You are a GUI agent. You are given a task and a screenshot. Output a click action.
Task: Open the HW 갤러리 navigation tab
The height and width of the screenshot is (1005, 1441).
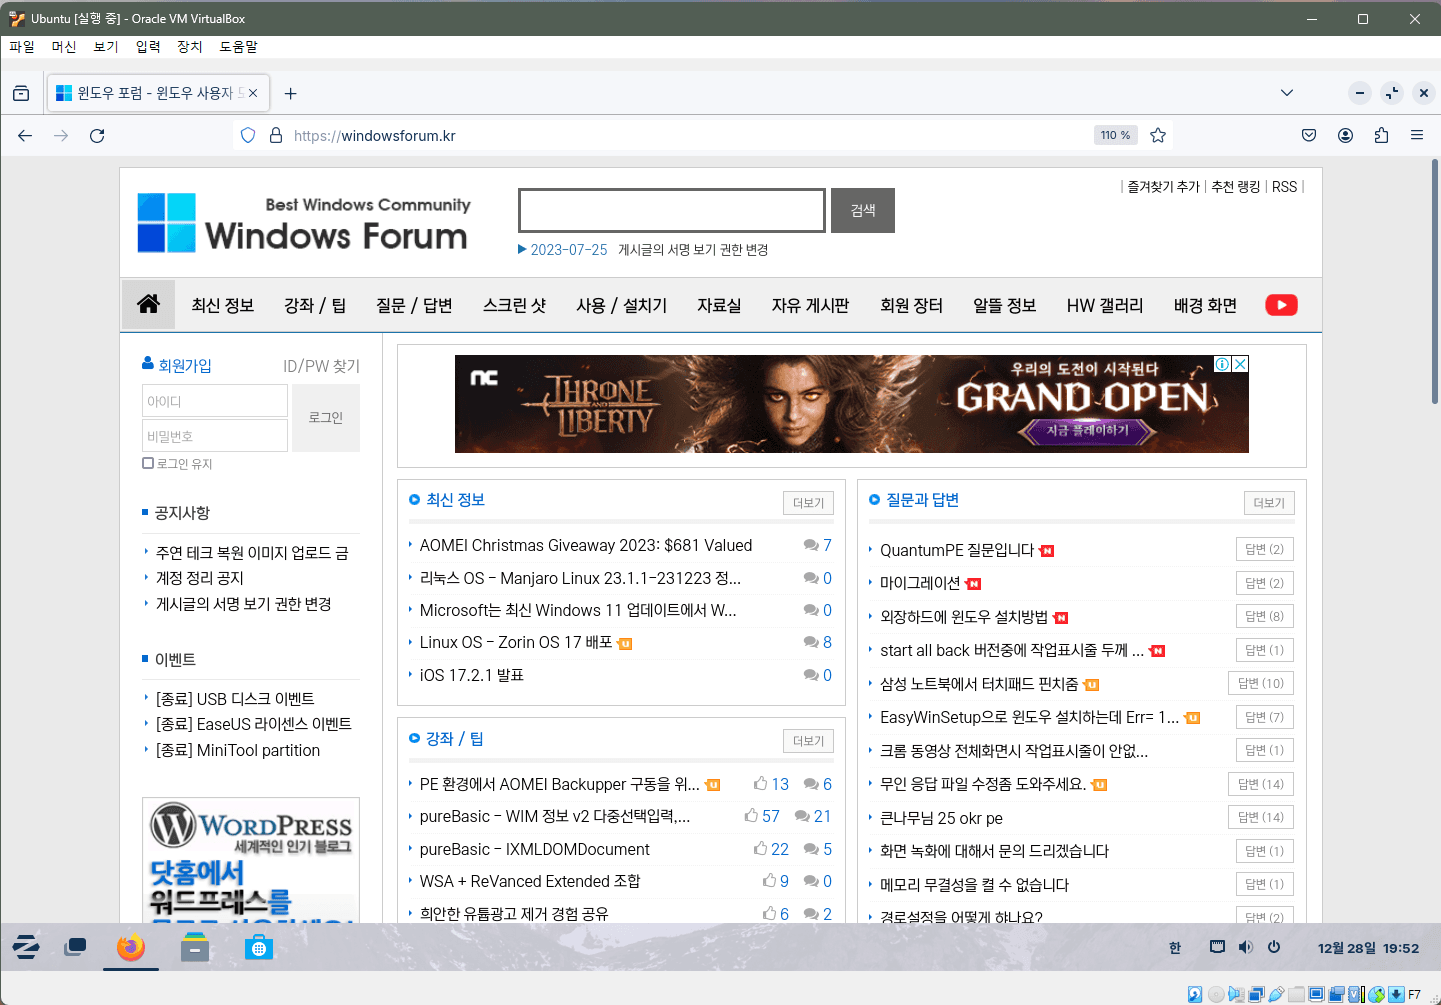point(1105,305)
